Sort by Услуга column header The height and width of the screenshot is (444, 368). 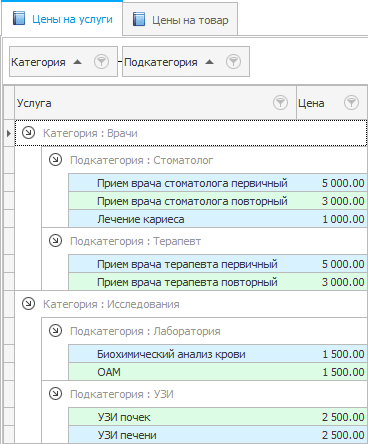(155, 103)
